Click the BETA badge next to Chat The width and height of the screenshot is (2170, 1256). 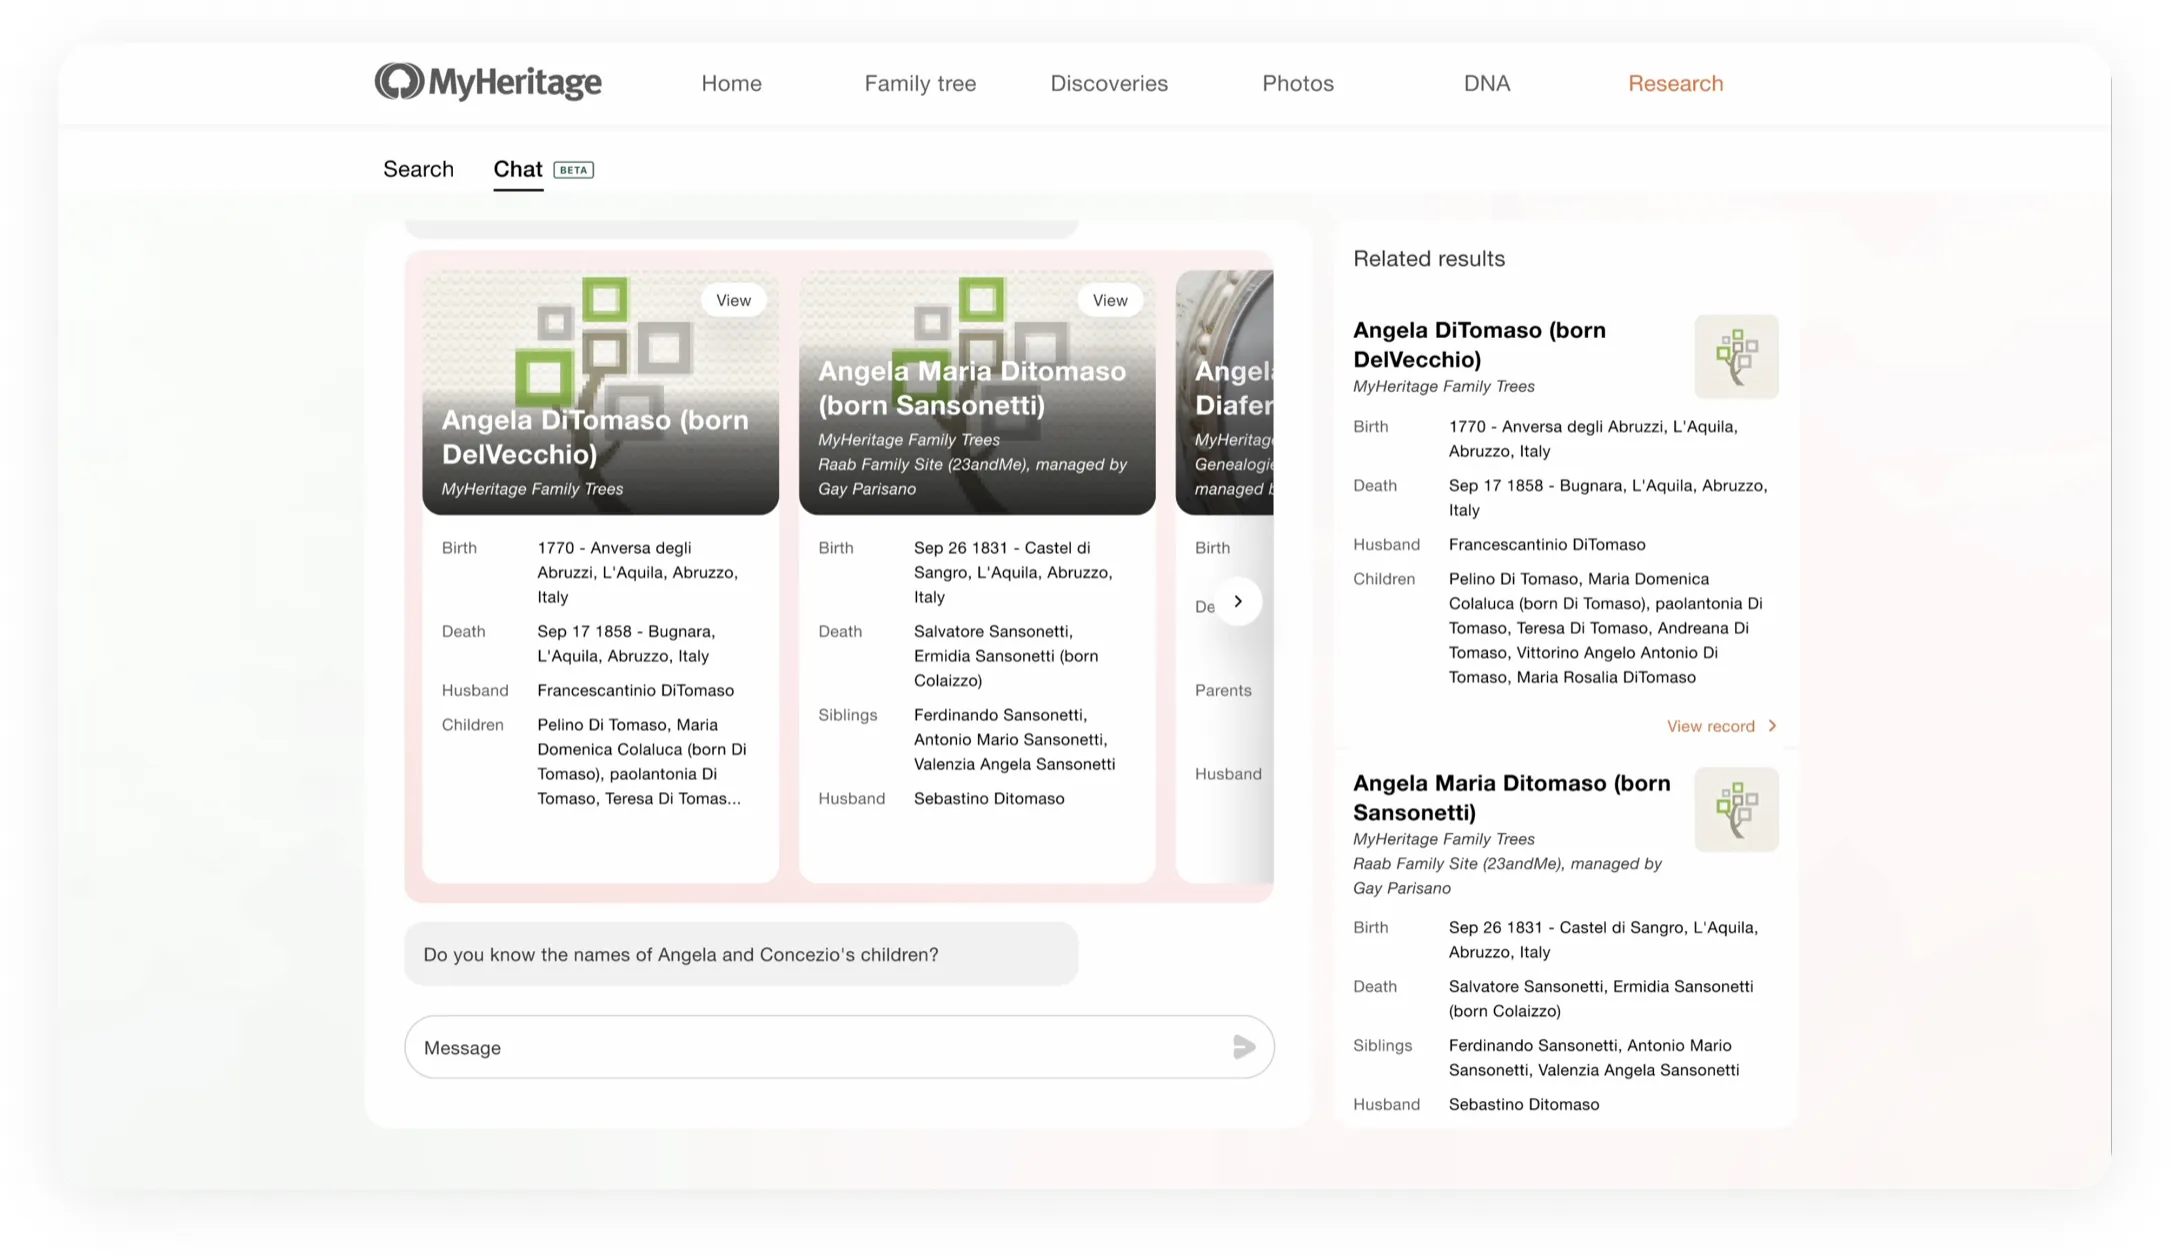[574, 170]
